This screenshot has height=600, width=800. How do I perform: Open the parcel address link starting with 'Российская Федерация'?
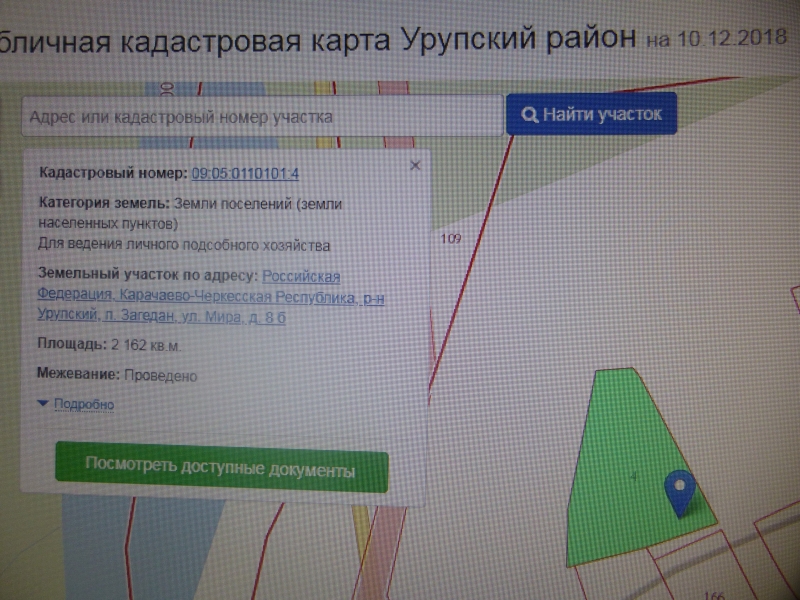[x=210, y=297]
